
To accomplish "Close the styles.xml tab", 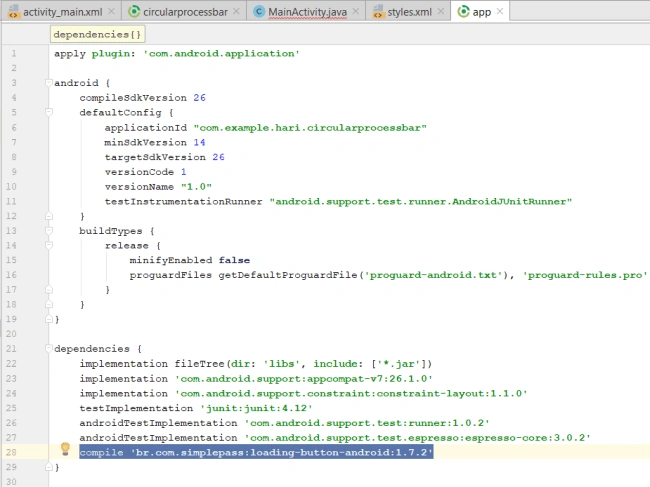I will (x=441, y=12).
